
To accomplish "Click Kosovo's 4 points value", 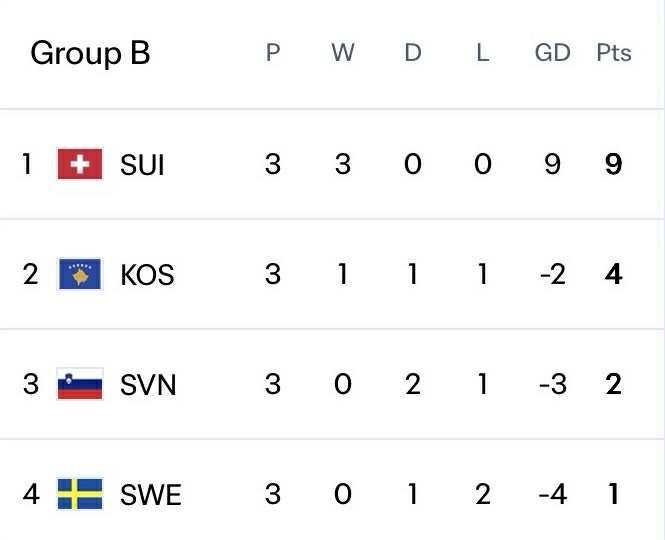I will [x=613, y=274].
